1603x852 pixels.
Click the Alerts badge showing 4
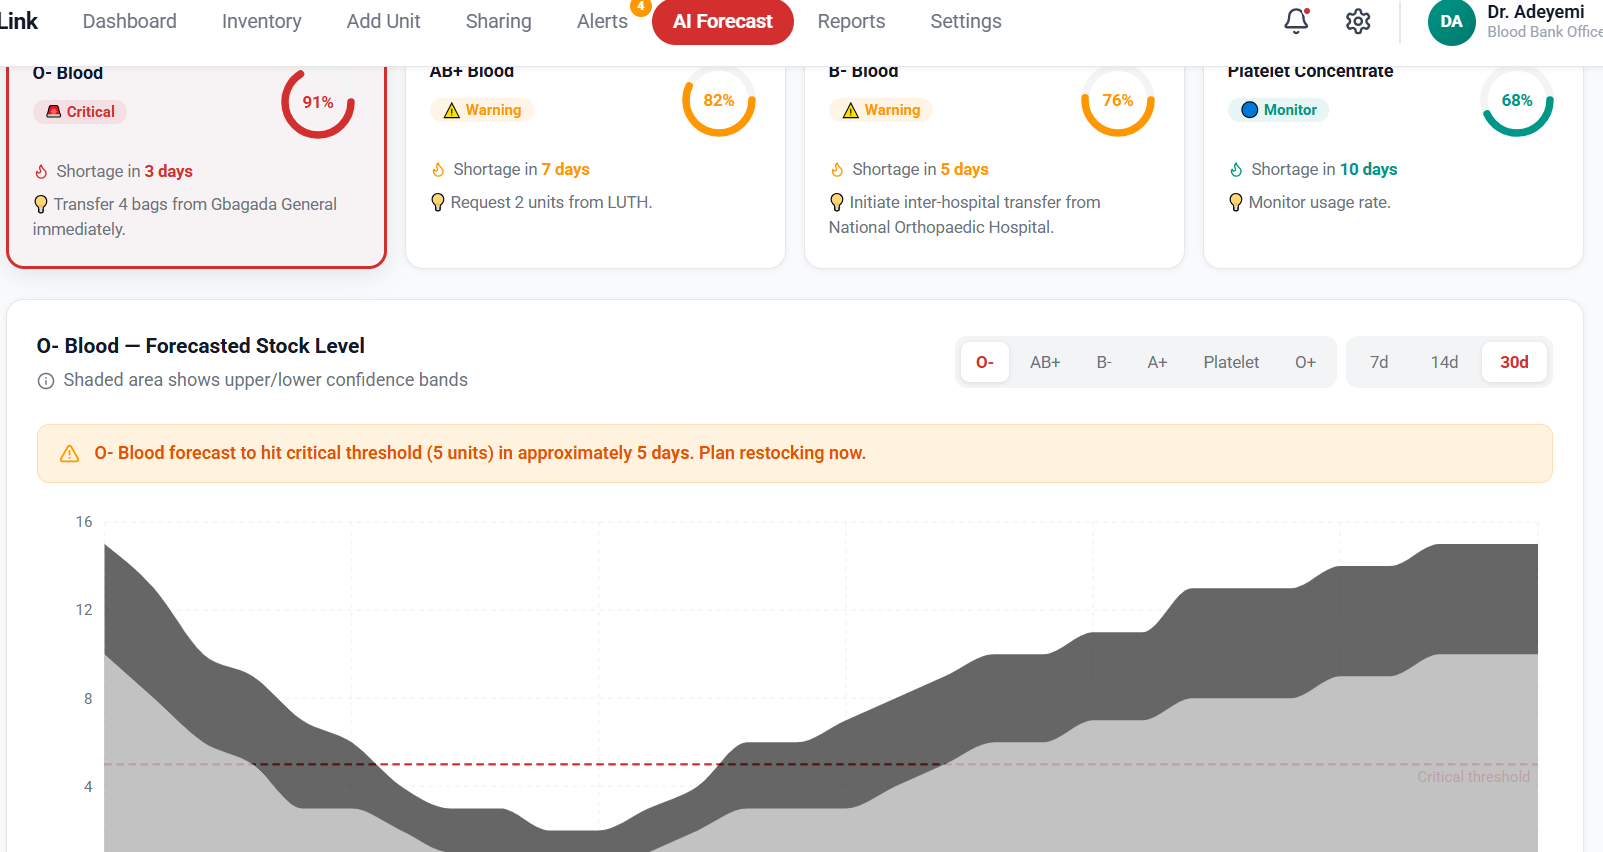640,6
